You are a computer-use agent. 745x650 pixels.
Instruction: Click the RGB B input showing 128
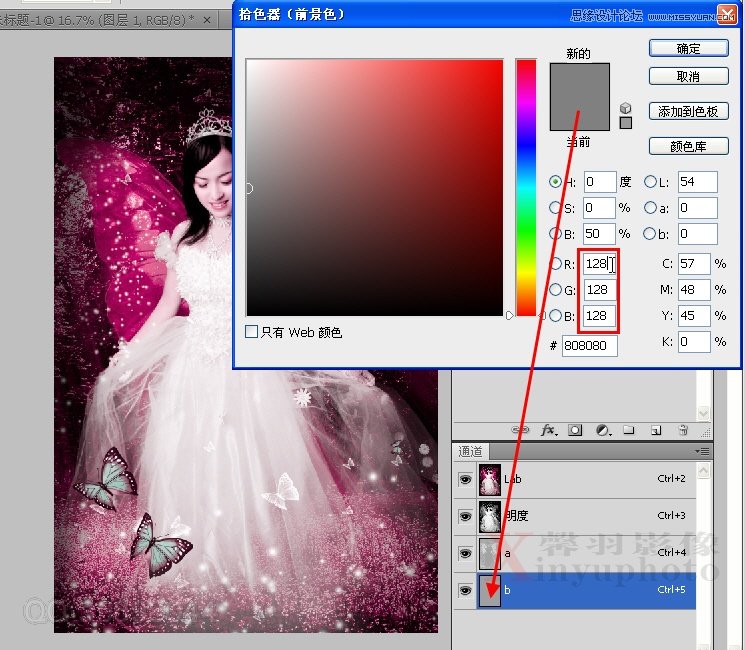tap(600, 315)
